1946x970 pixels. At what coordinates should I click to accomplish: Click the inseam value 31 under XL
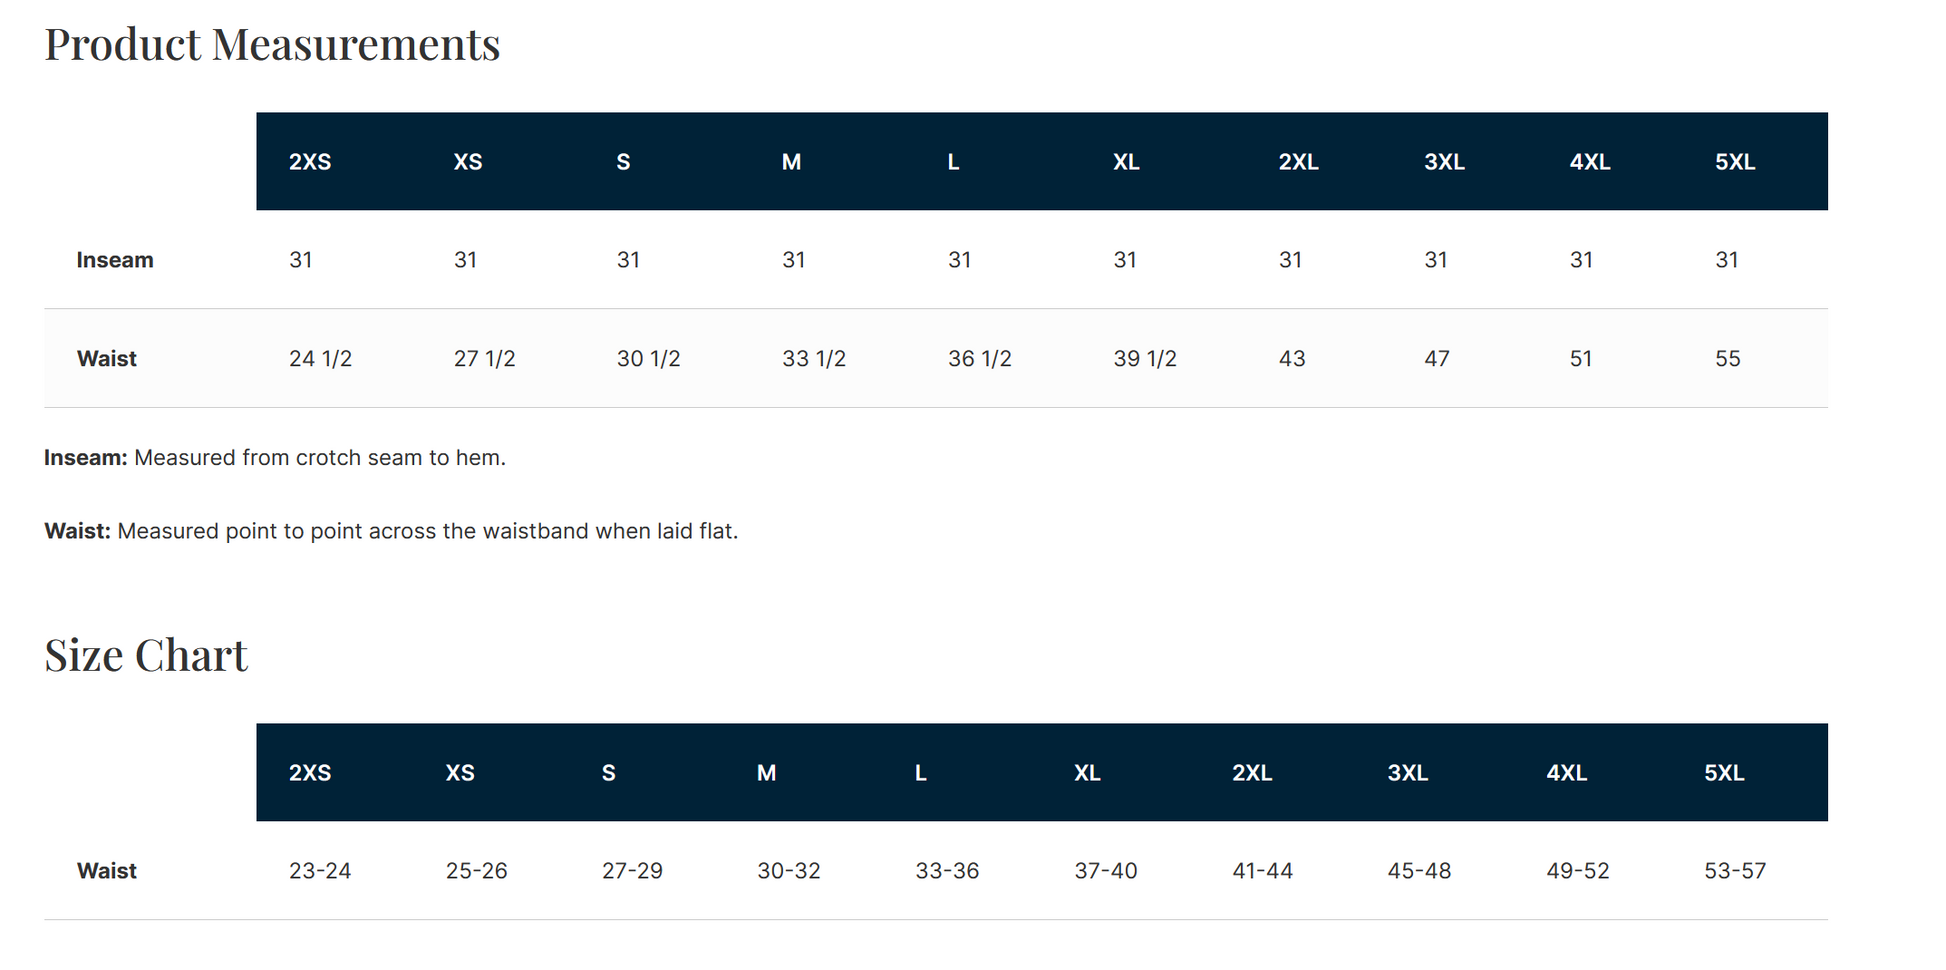1125,260
